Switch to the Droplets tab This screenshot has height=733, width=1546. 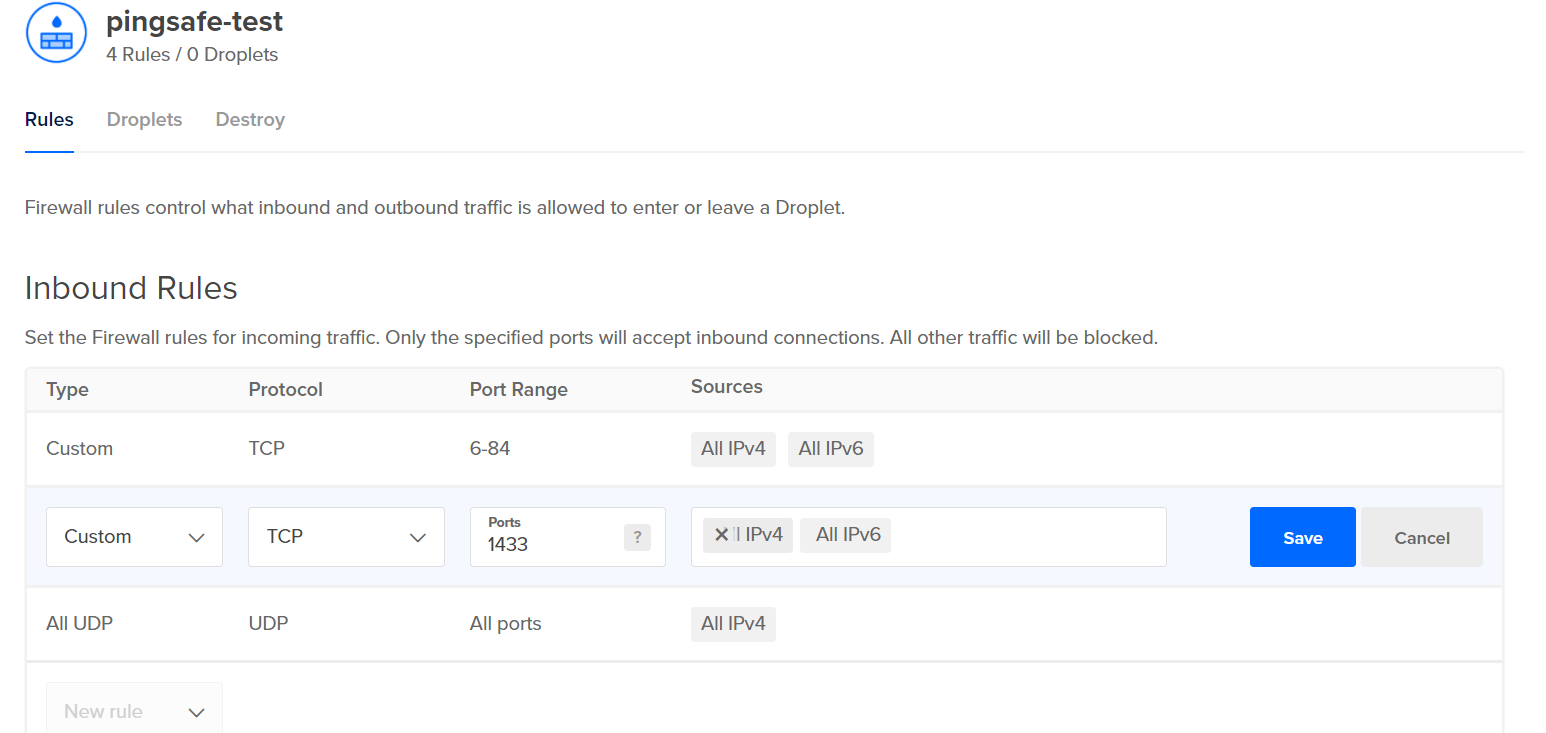[144, 120]
